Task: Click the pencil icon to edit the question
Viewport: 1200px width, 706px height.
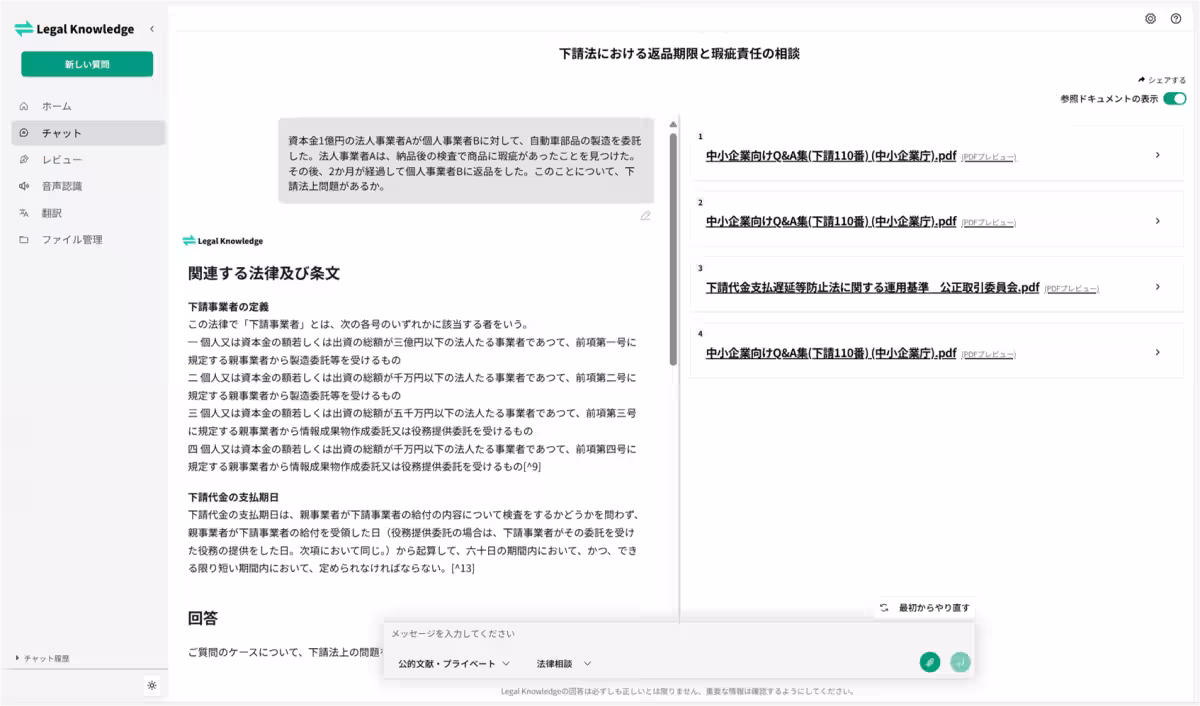Action: [x=646, y=217]
